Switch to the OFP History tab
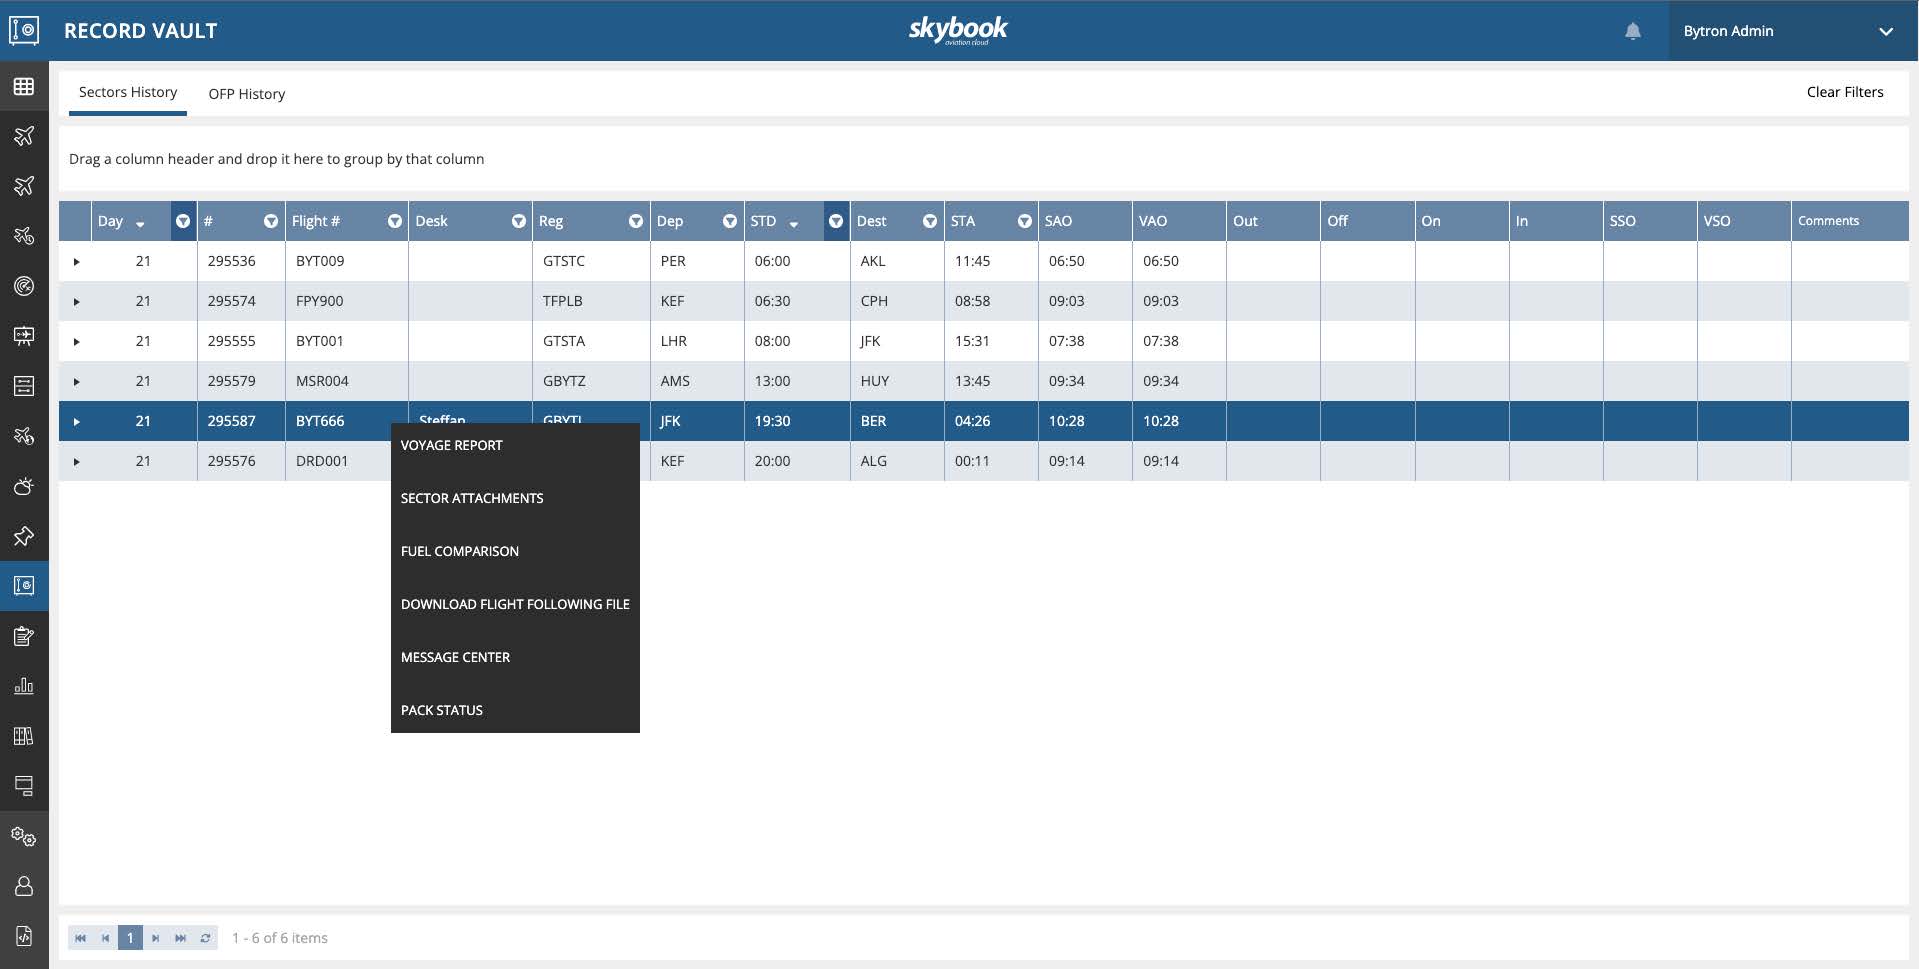 247,94
